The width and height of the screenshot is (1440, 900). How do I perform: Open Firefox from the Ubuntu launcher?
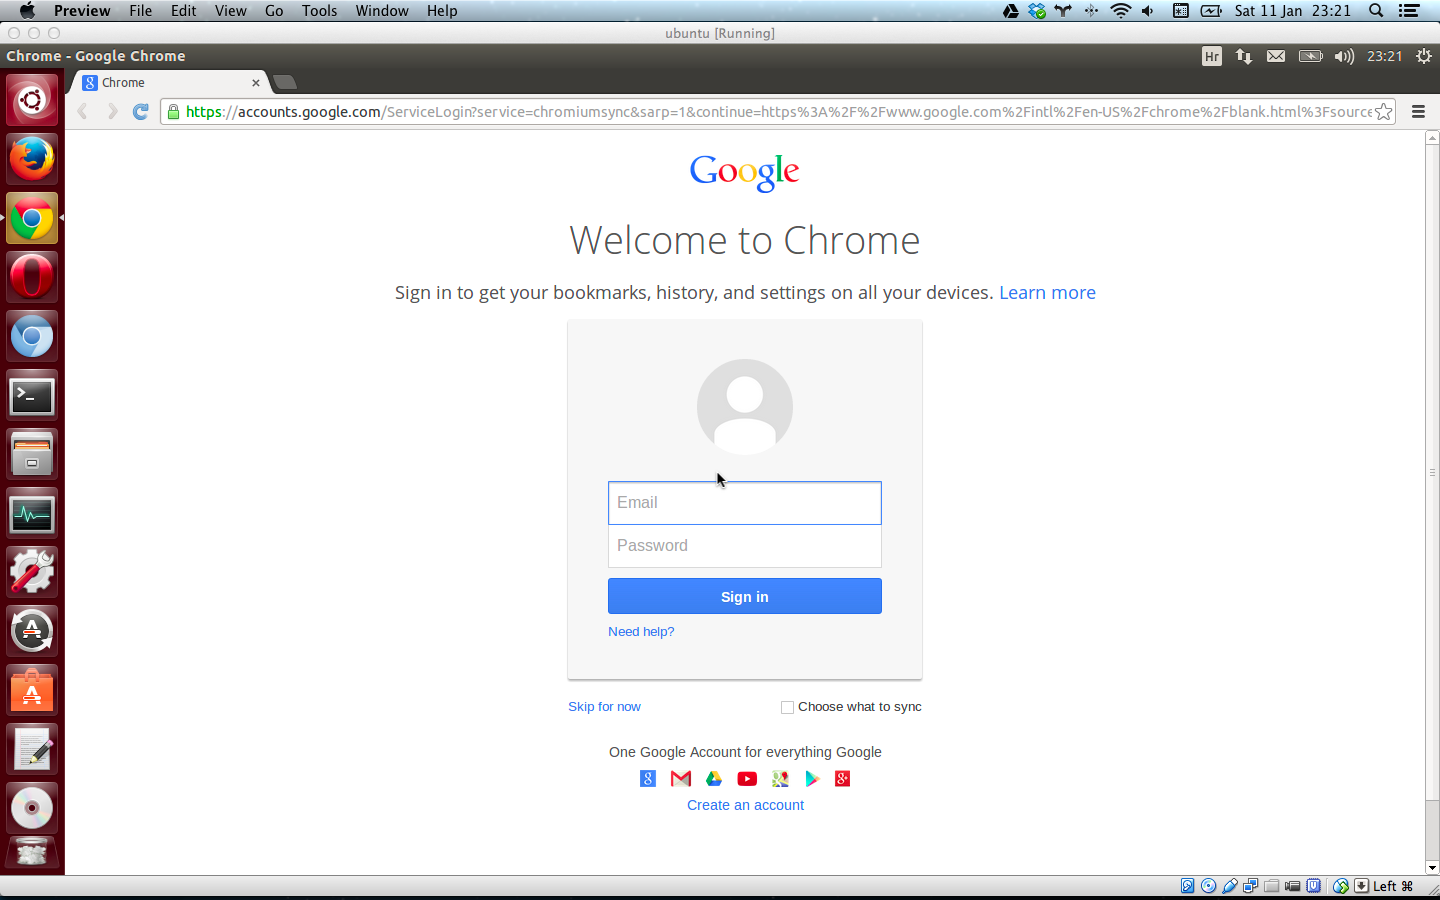pyautogui.click(x=32, y=159)
